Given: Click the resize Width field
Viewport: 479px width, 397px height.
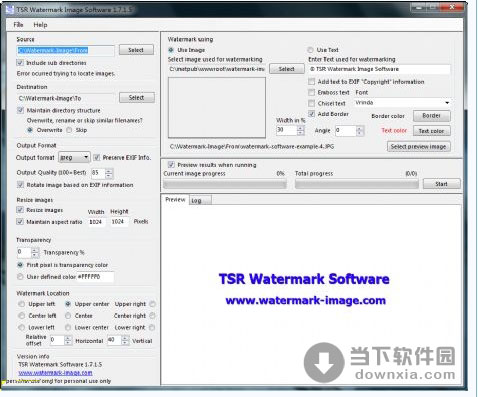Looking at the screenshot, I should tap(97, 222).
